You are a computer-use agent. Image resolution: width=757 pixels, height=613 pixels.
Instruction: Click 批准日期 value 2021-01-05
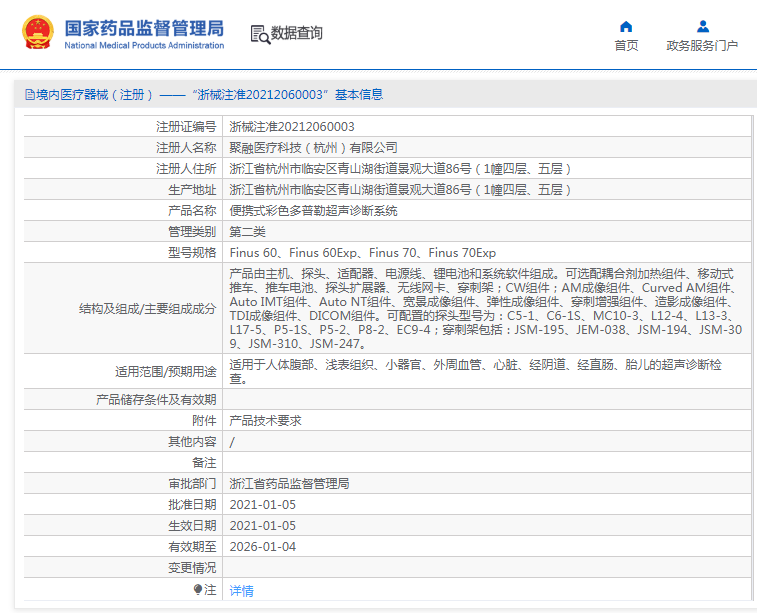coord(263,505)
